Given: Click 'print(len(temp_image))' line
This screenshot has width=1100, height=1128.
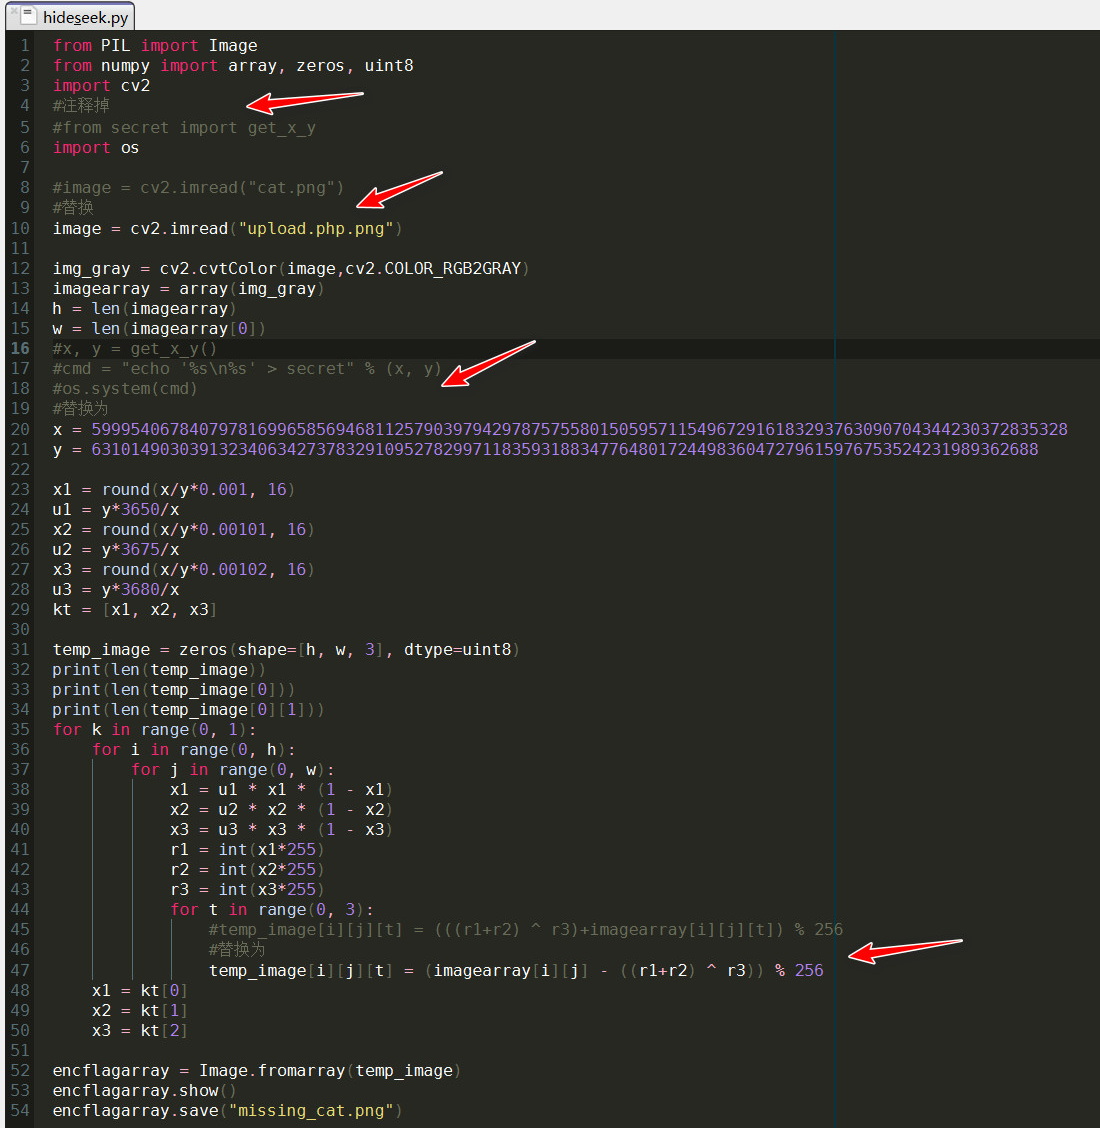Looking at the screenshot, I should (x=159, y=670).
